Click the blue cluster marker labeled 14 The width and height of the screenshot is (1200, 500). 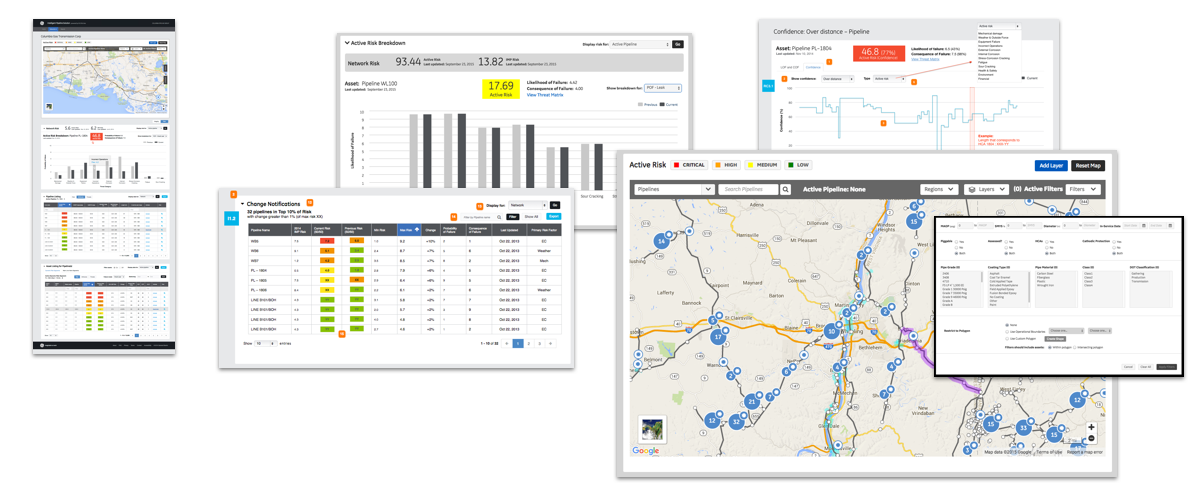660,241
